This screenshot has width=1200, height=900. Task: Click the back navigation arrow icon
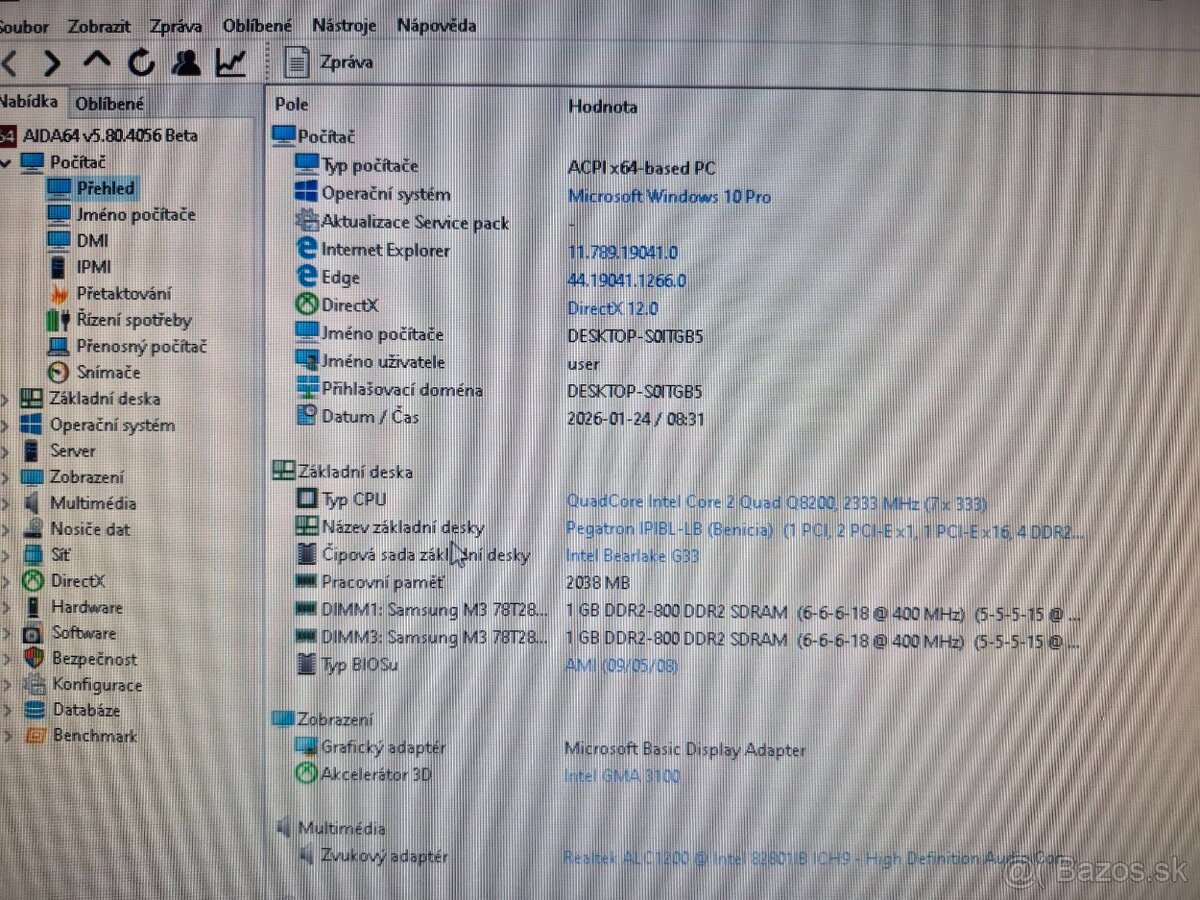[x=10, y=62]
